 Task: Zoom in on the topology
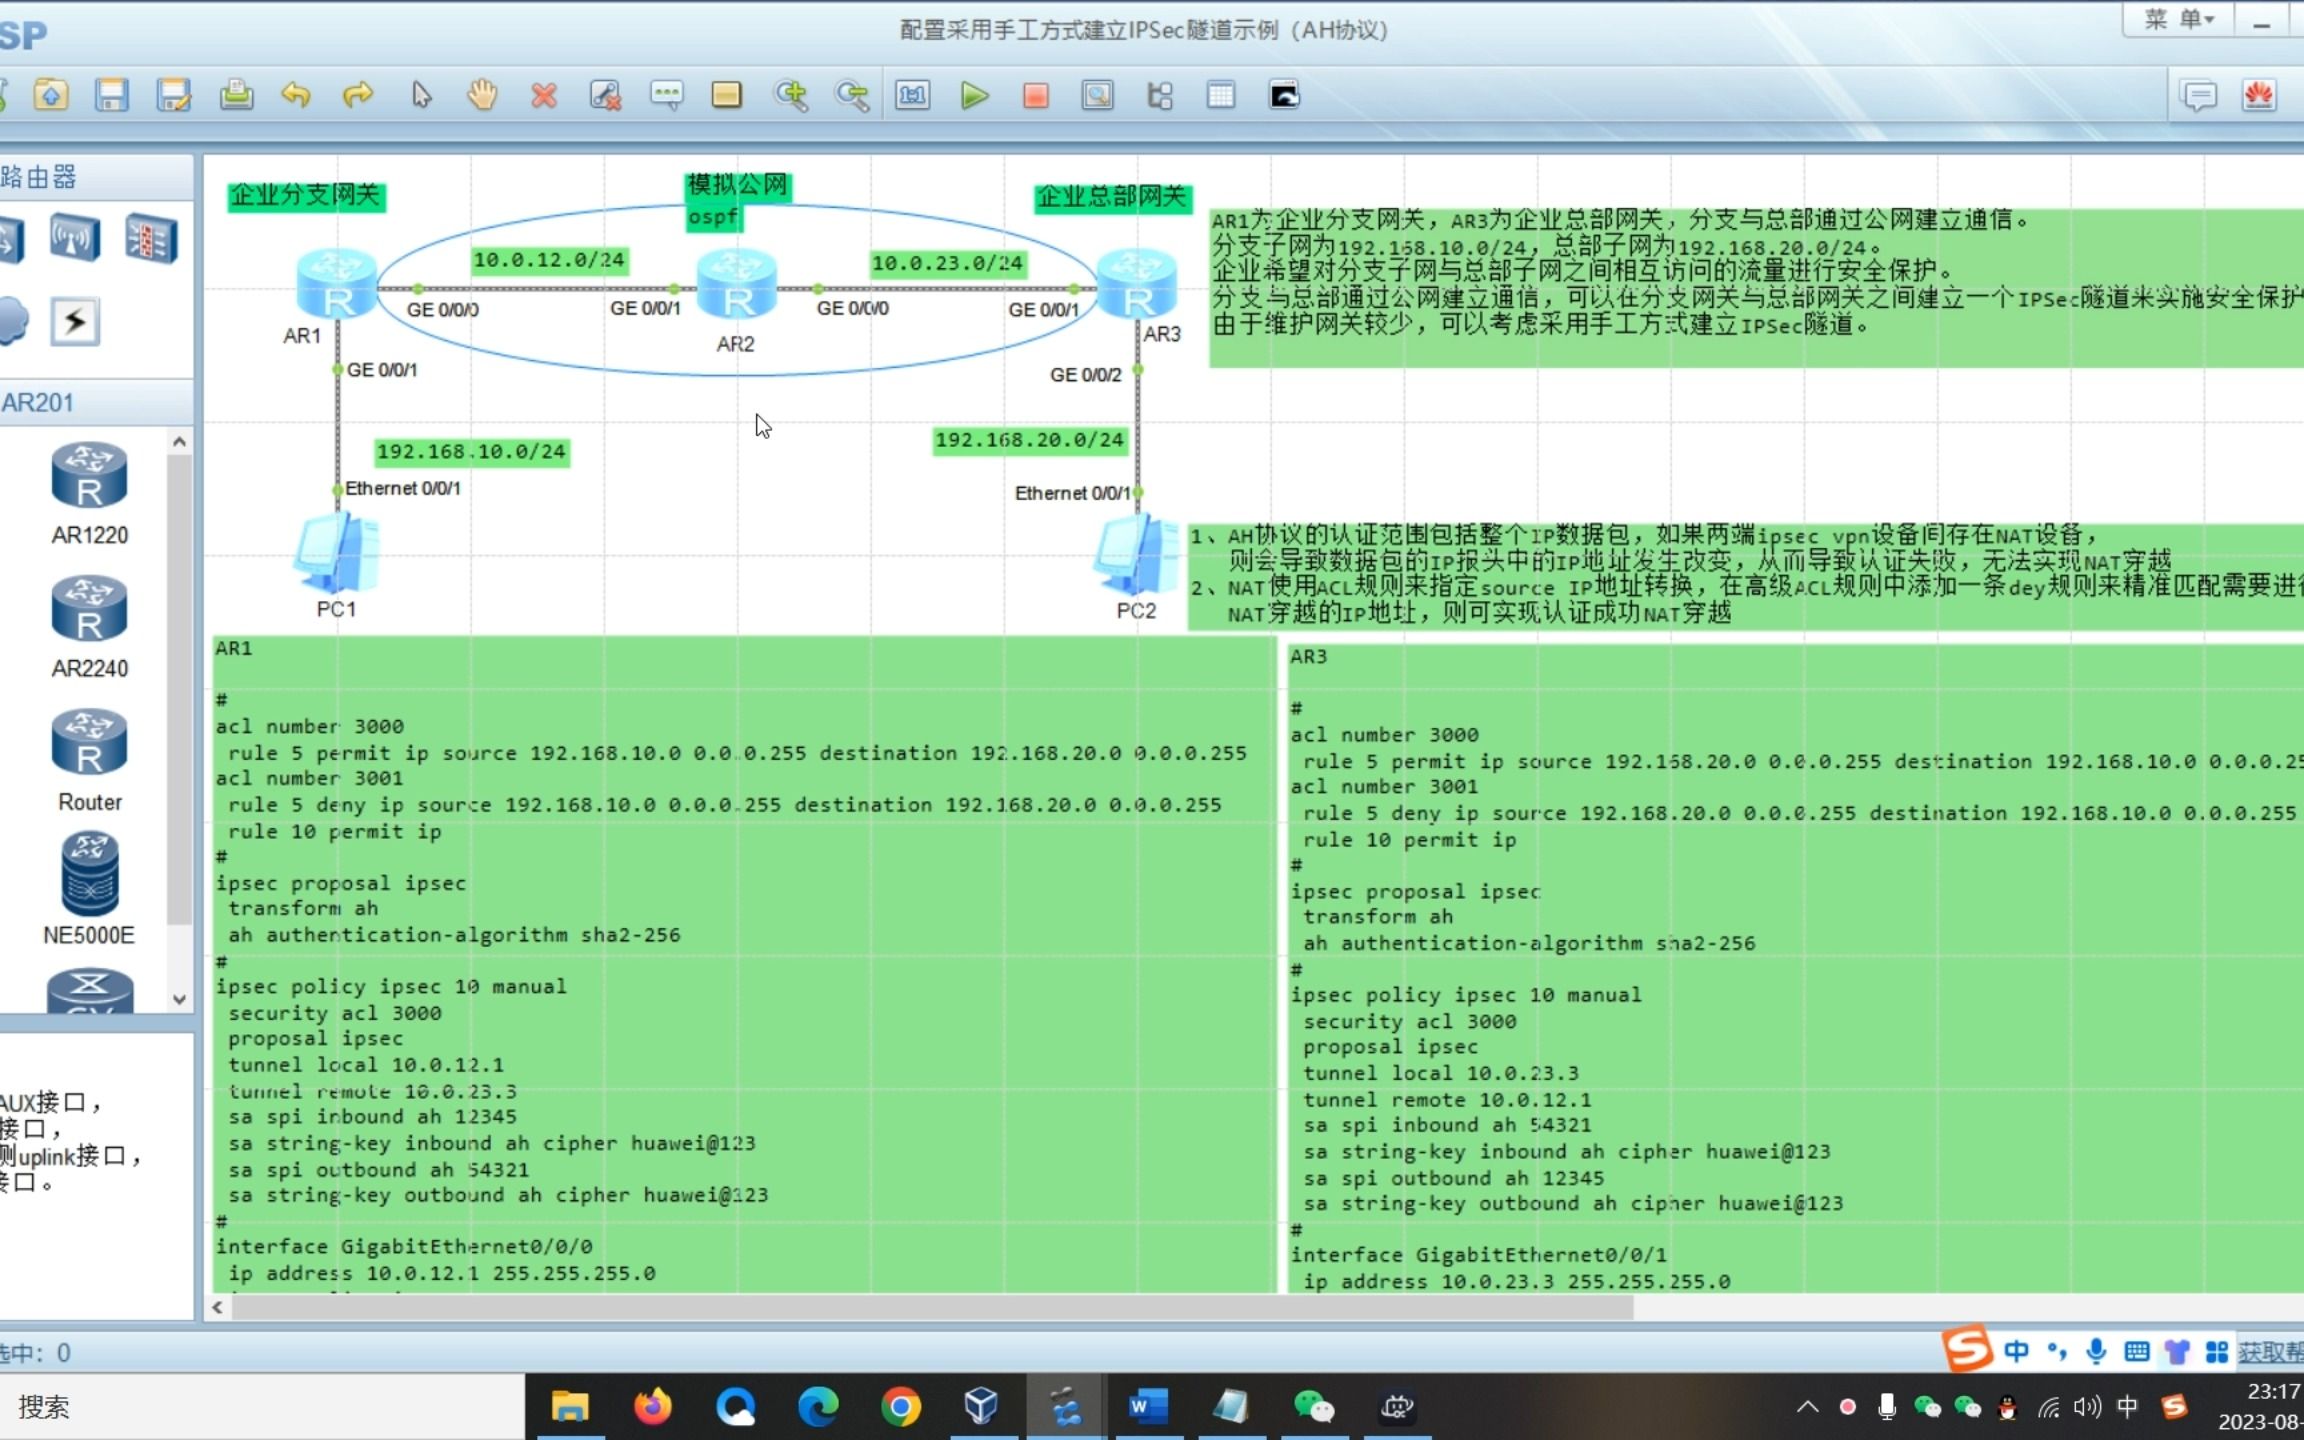point(790,96)
